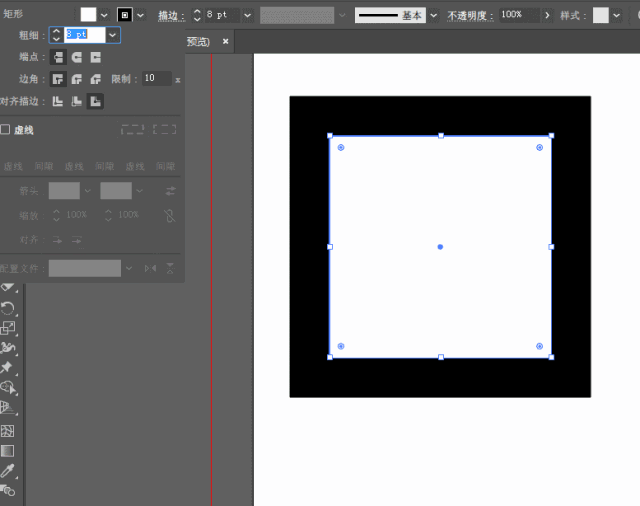This screenshot has width=640, height=506.
Task: Open the 描边 stroke panel link
Action: tap(171, 16)
